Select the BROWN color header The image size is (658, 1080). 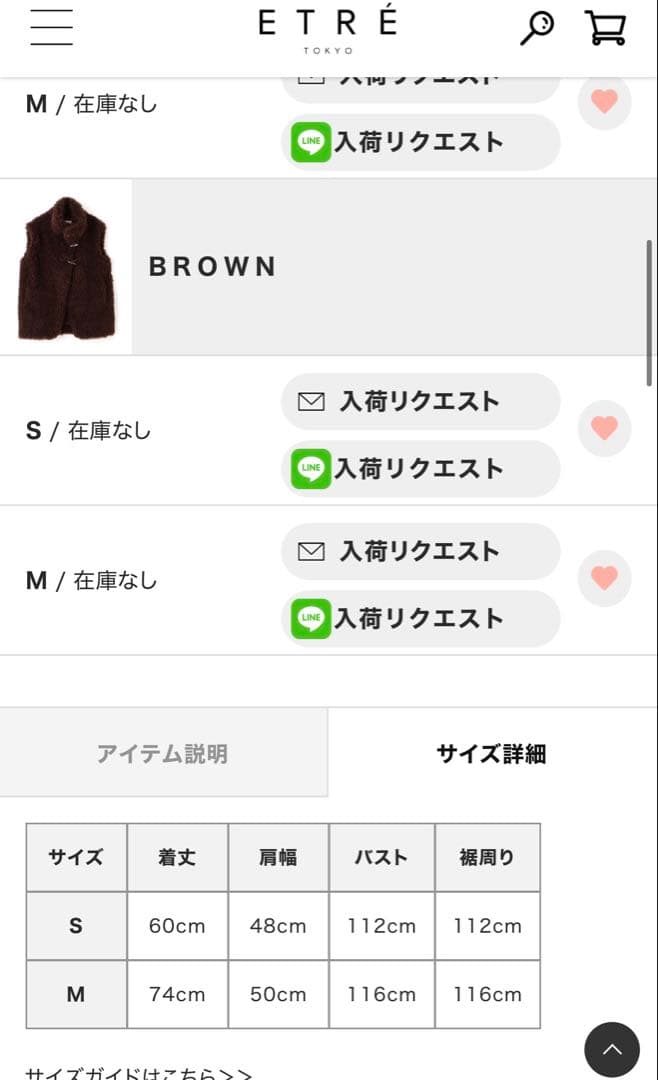point(213,267)
